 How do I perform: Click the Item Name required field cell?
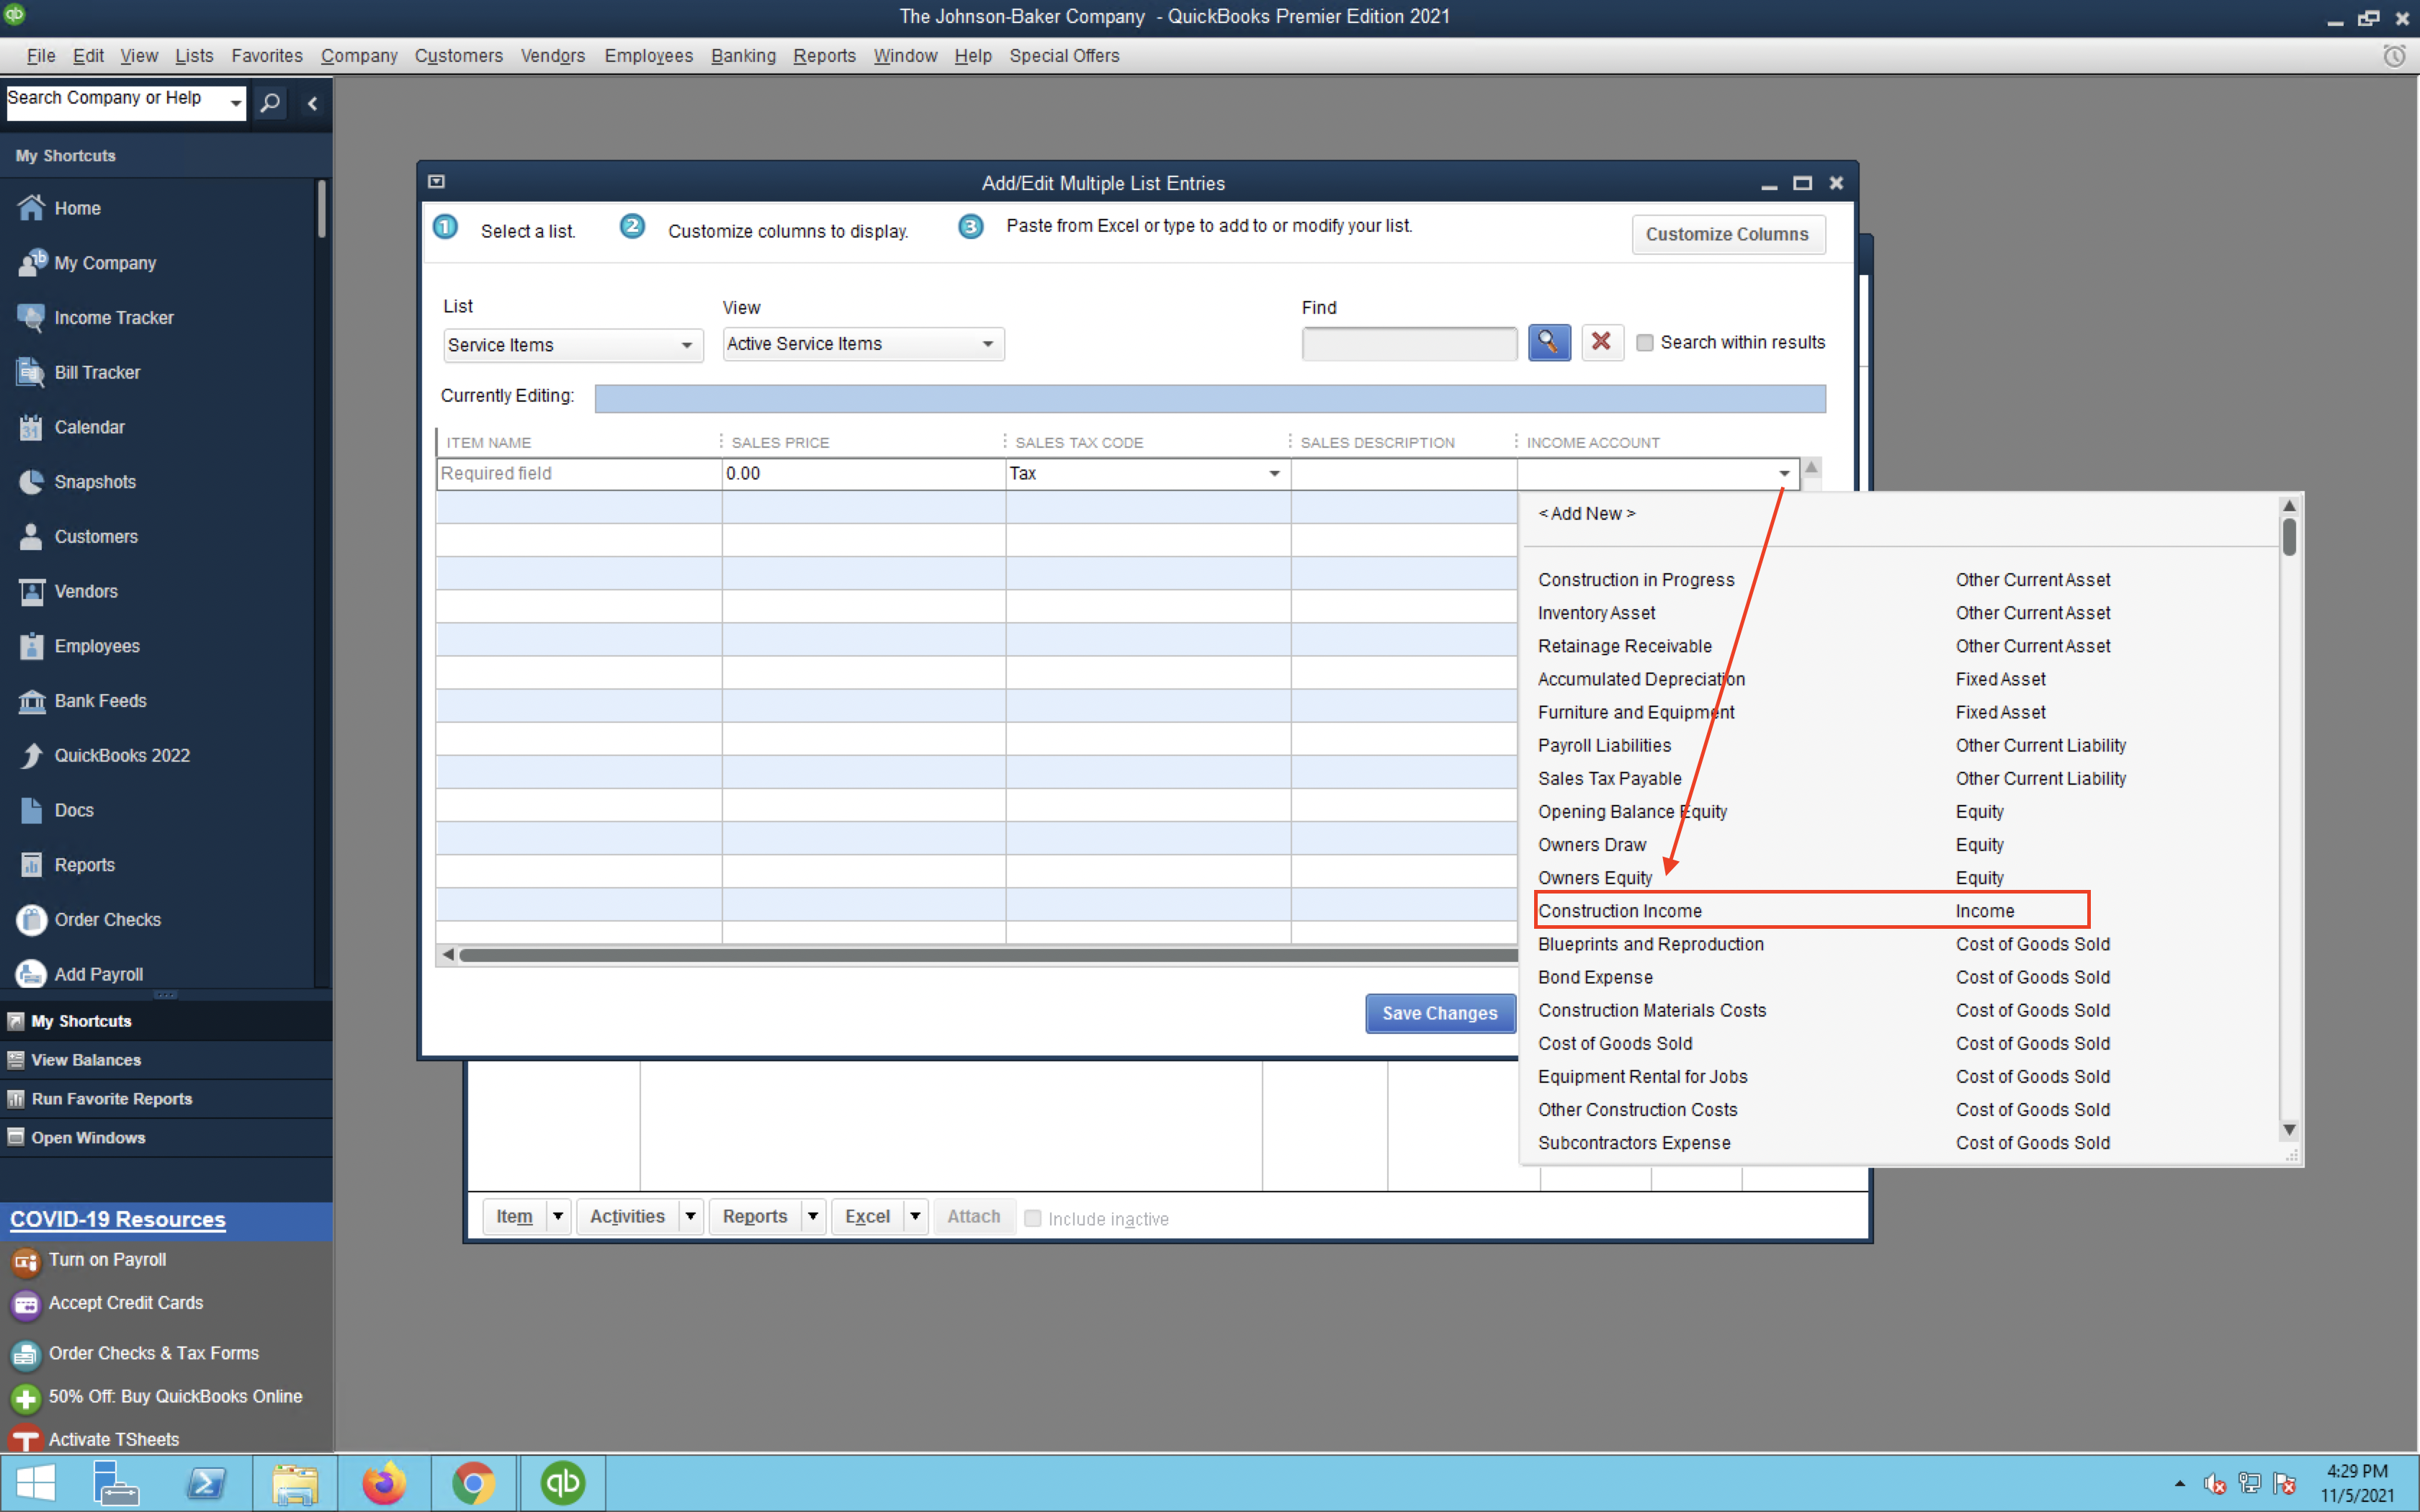pos(579,473)
